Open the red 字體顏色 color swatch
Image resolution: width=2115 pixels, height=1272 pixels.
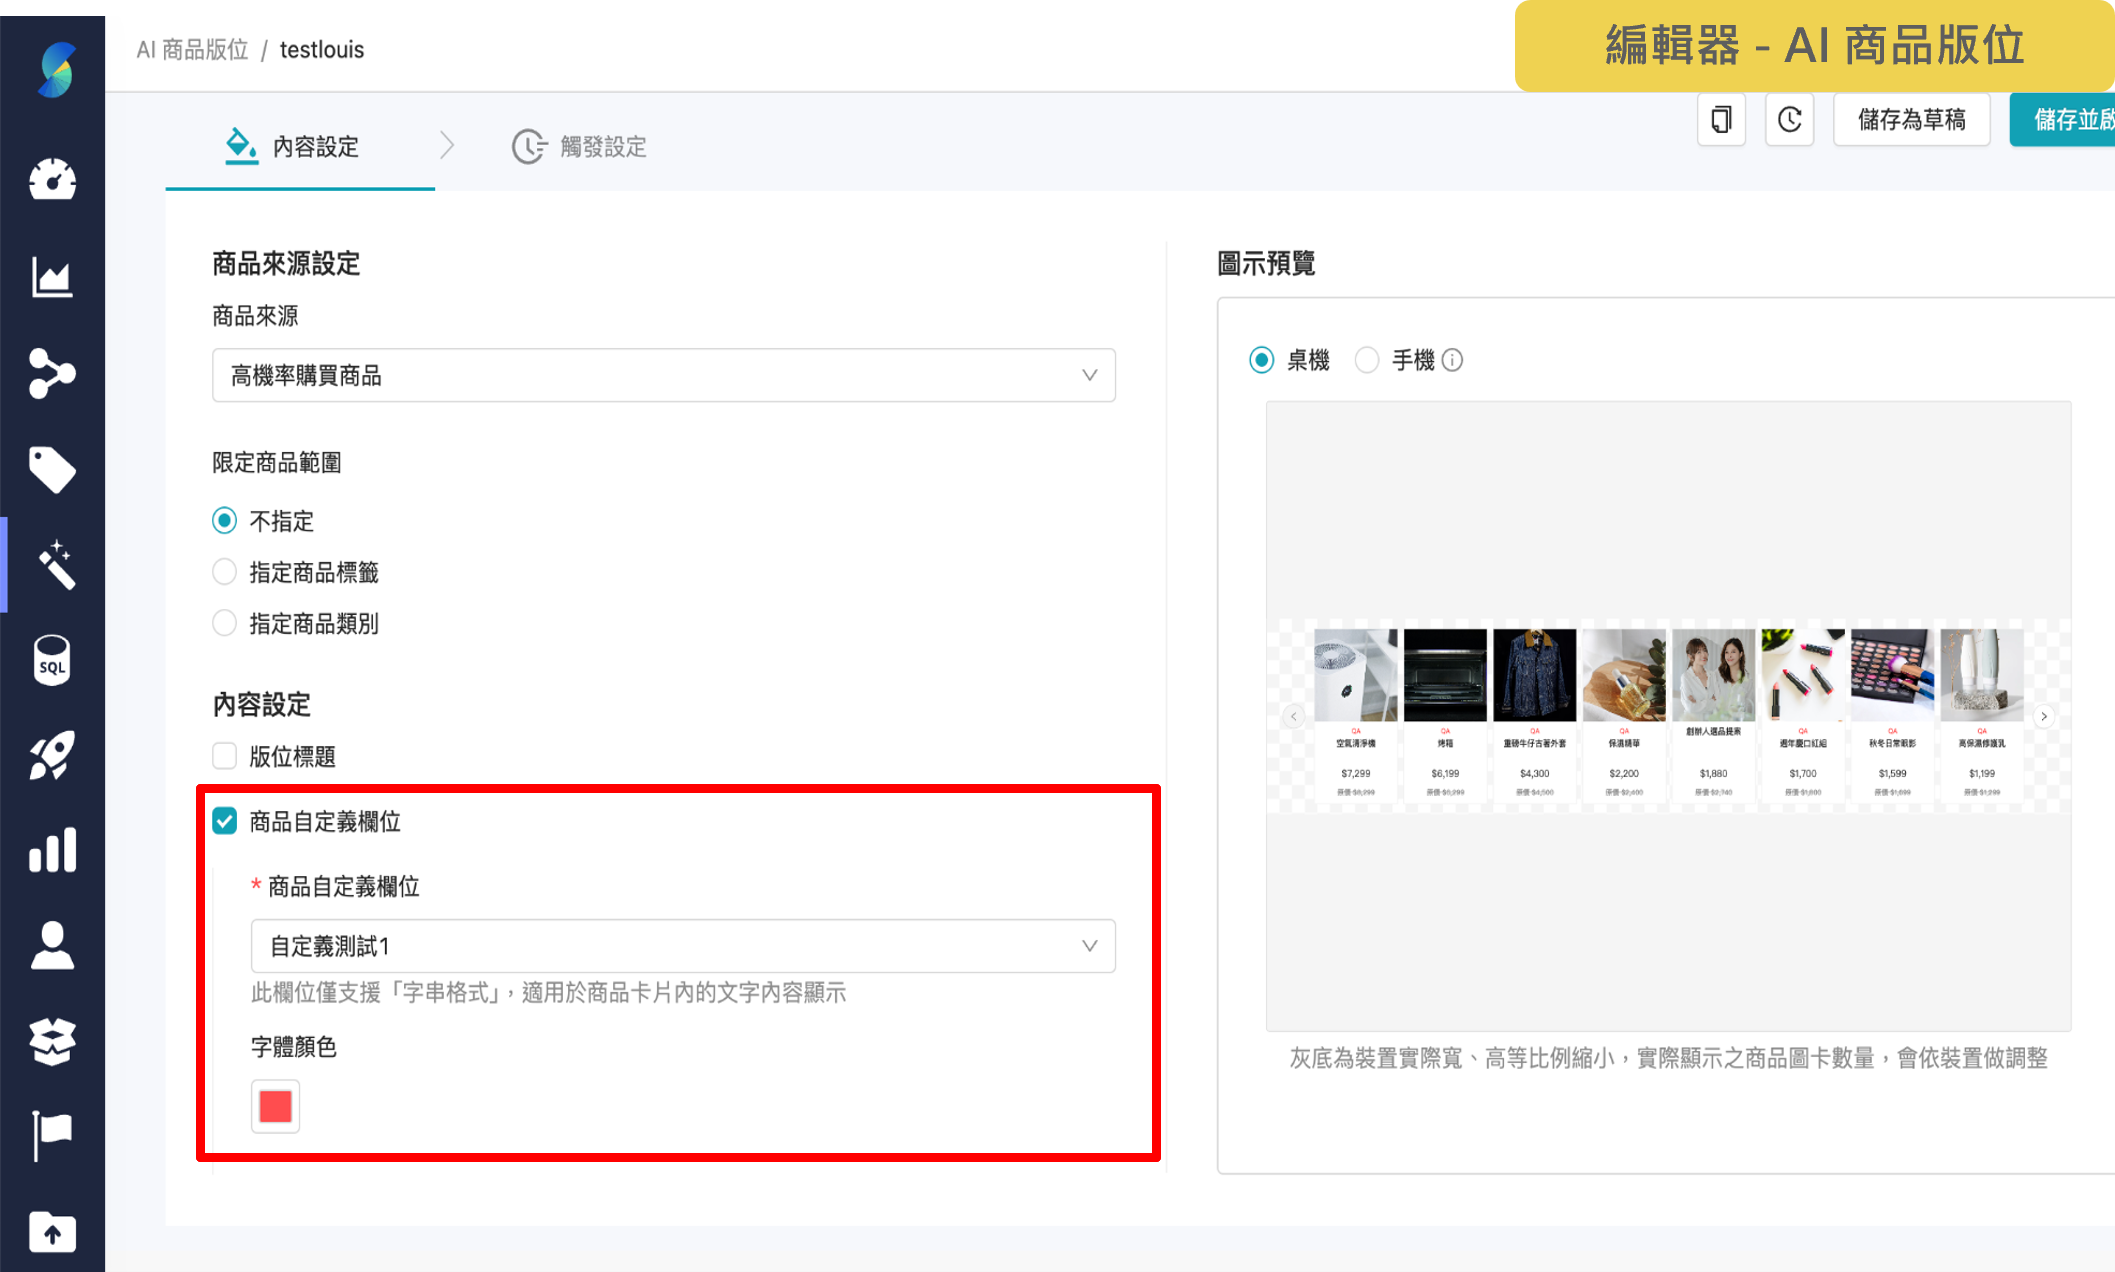point(274,1106)
